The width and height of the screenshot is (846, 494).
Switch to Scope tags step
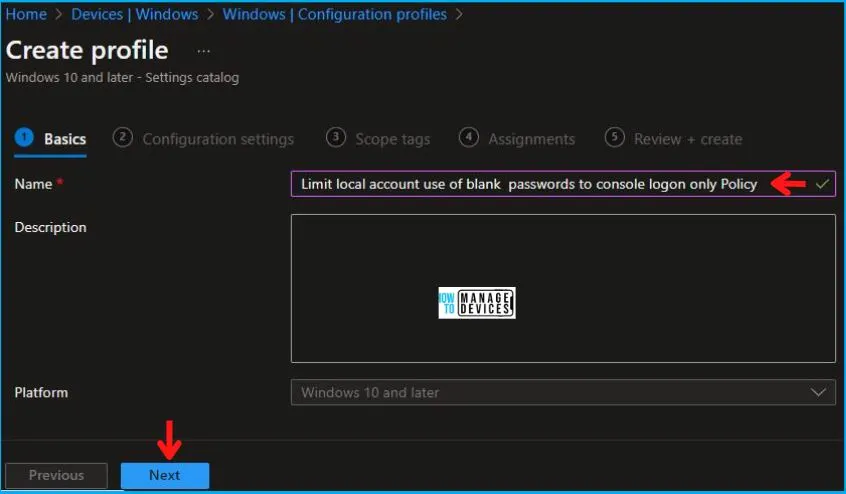(378, 139)
